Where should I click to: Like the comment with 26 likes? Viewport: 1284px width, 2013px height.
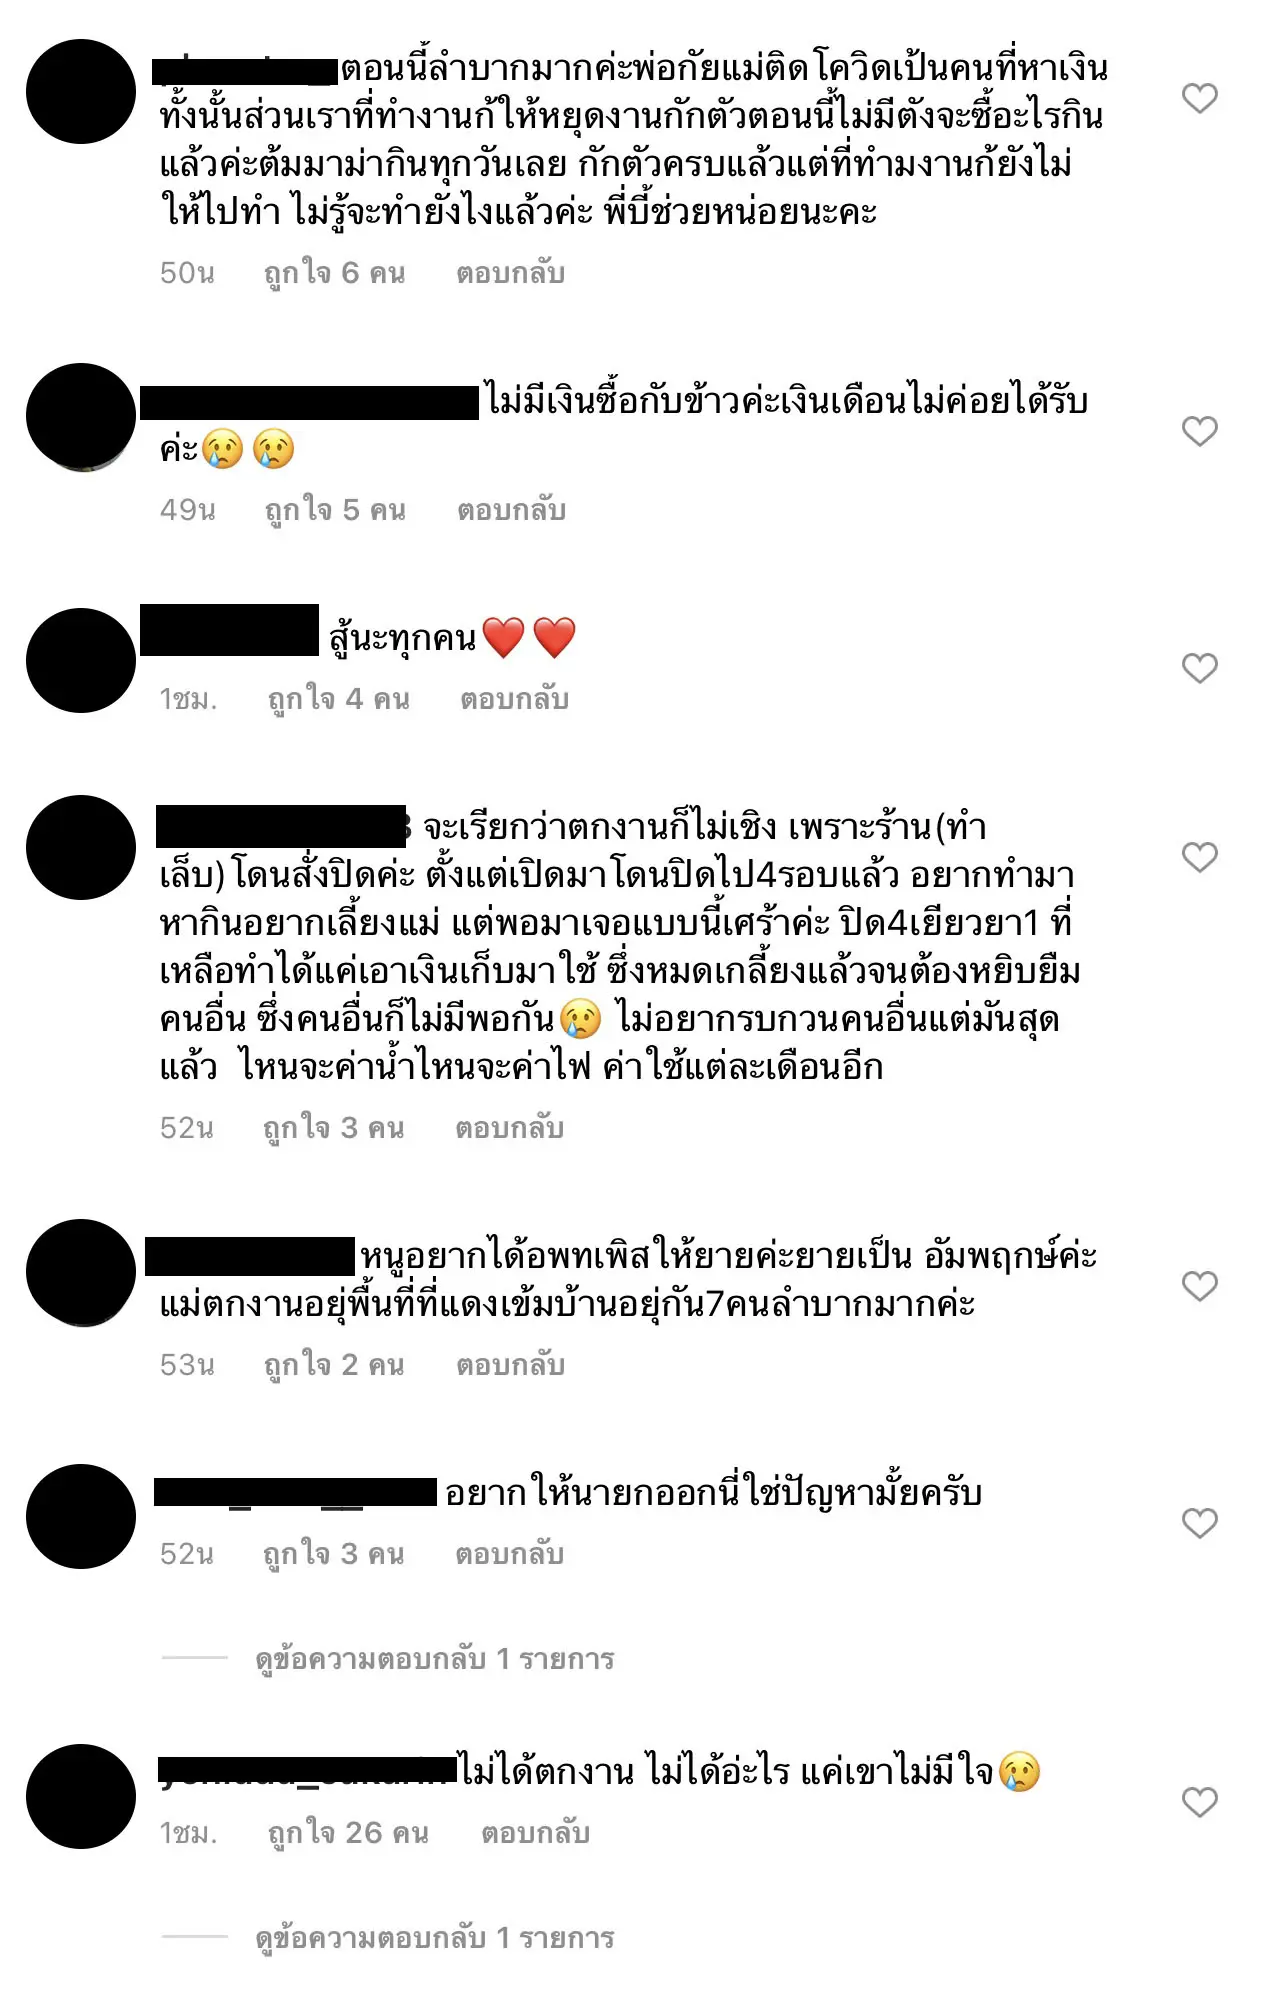pos(1199,1802)
